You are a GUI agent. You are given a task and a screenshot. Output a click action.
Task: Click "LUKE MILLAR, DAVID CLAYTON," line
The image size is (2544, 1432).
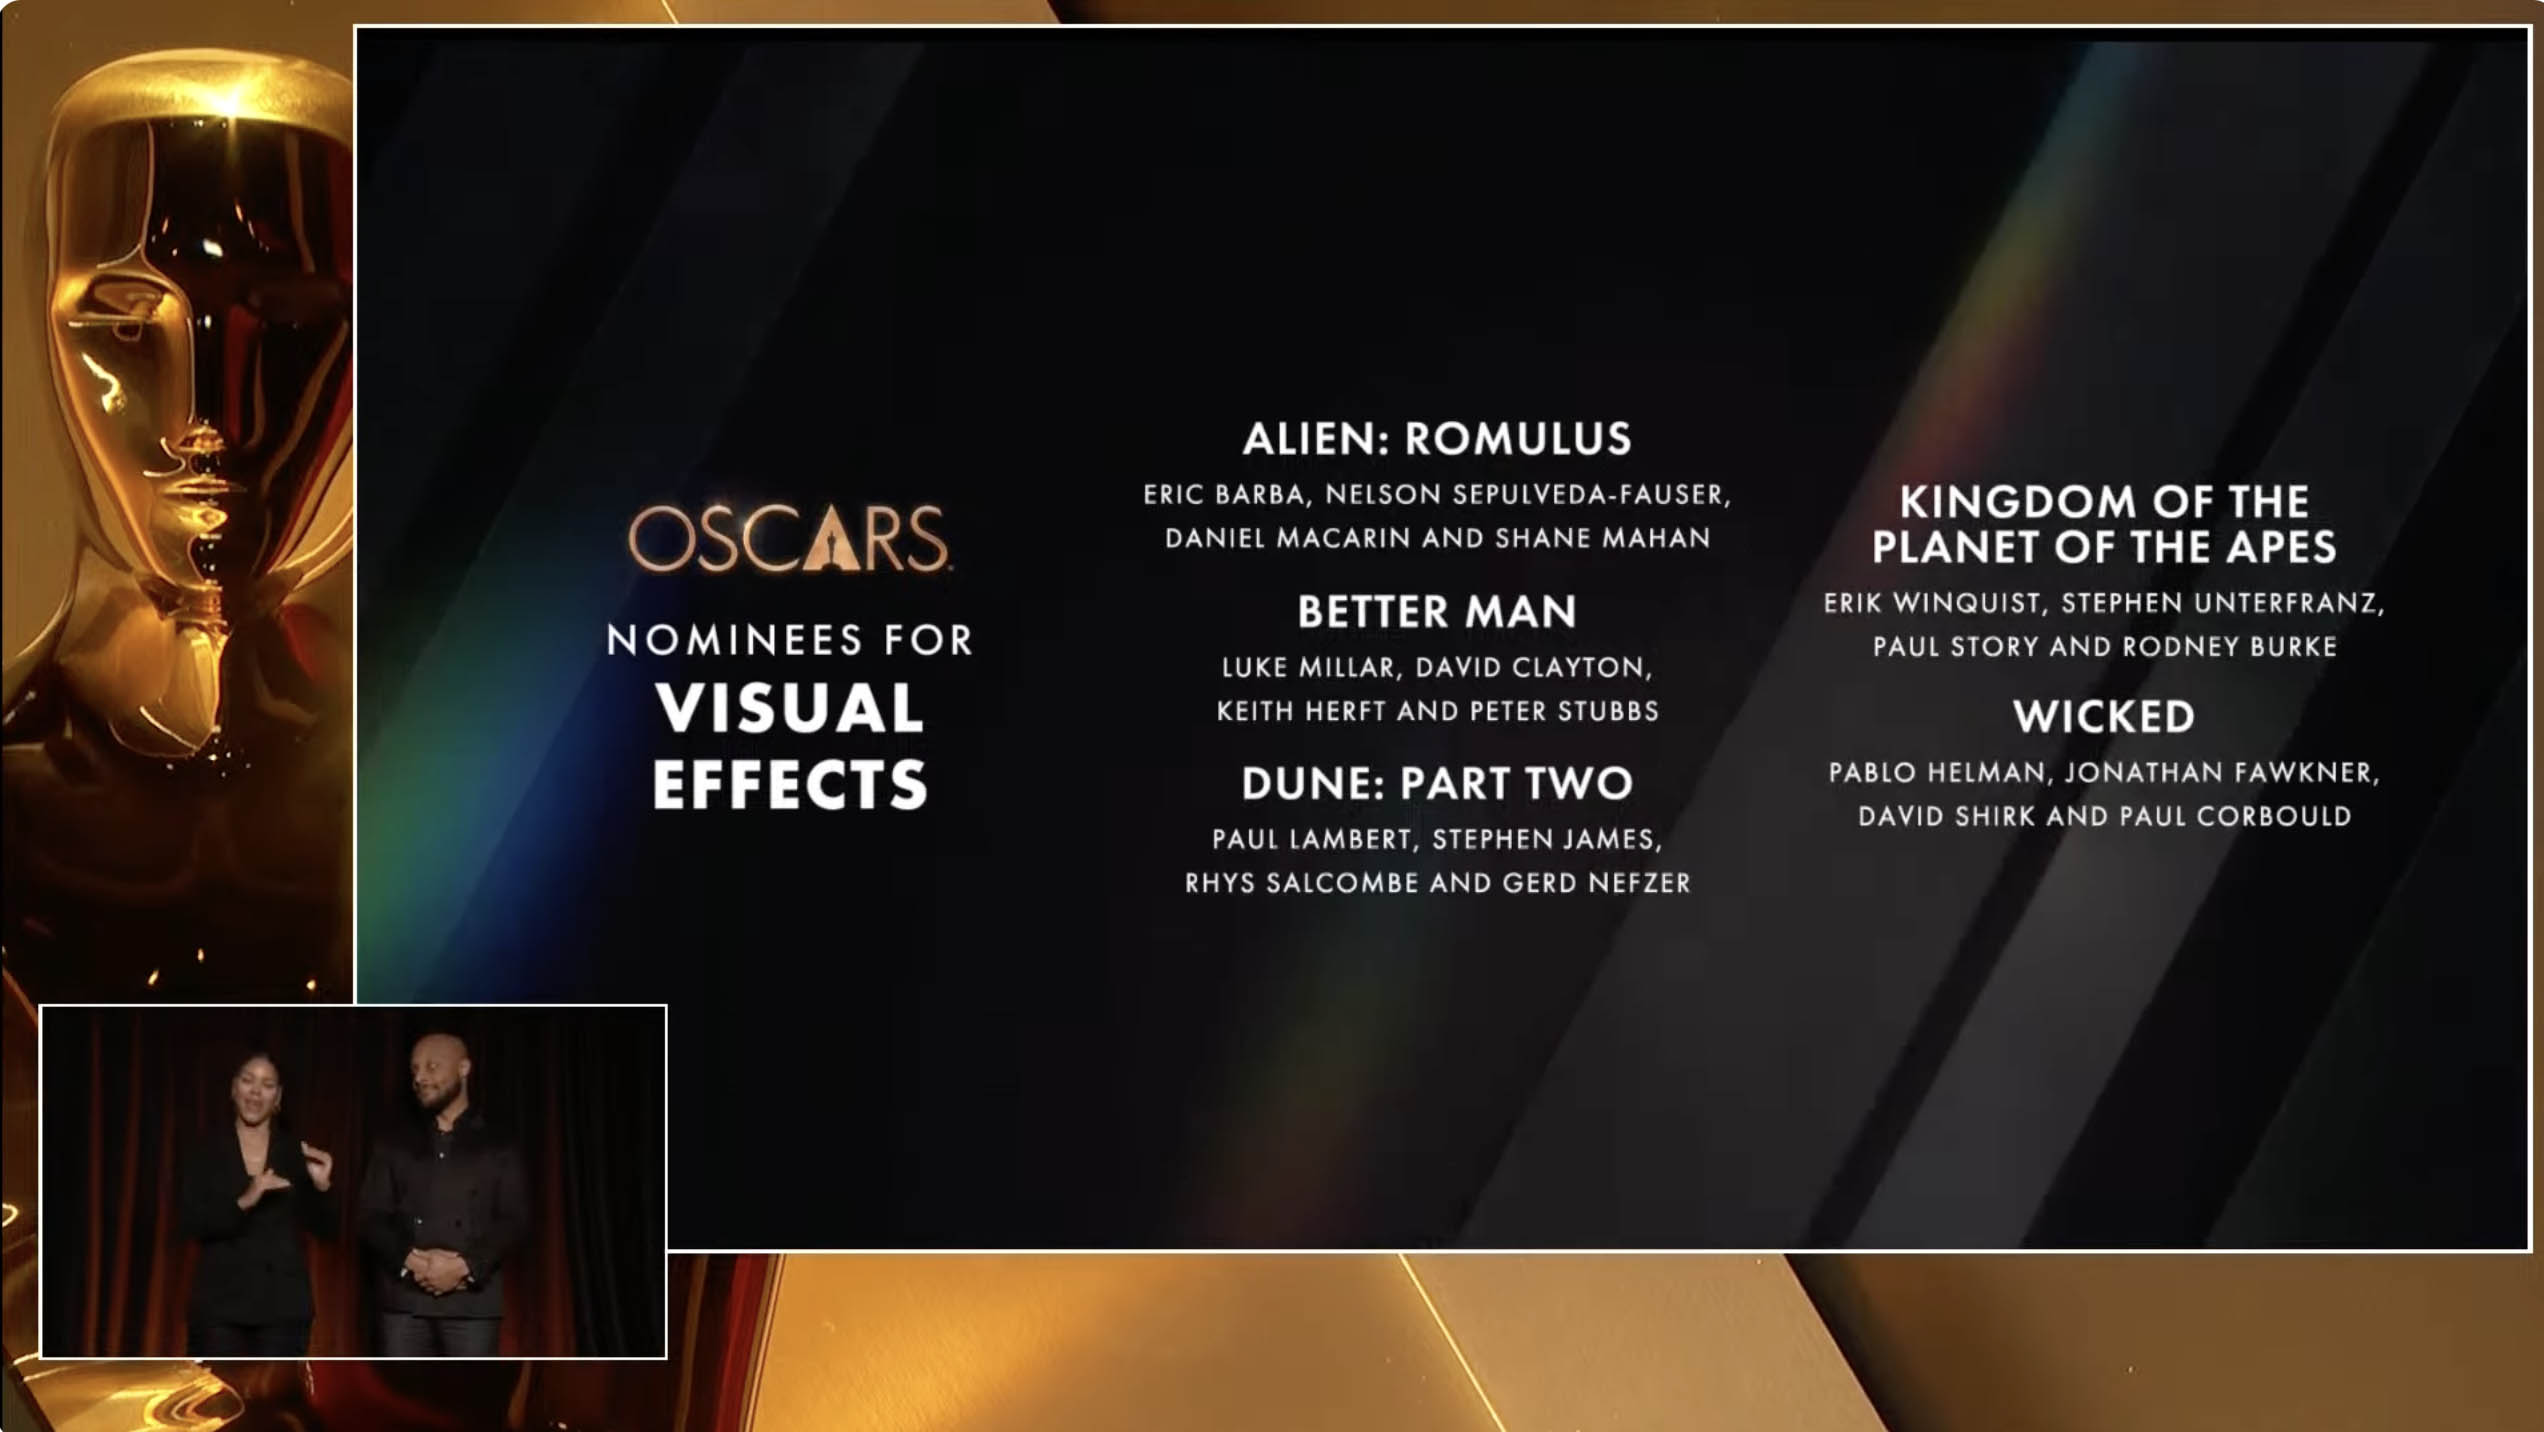click(1437, 668)
